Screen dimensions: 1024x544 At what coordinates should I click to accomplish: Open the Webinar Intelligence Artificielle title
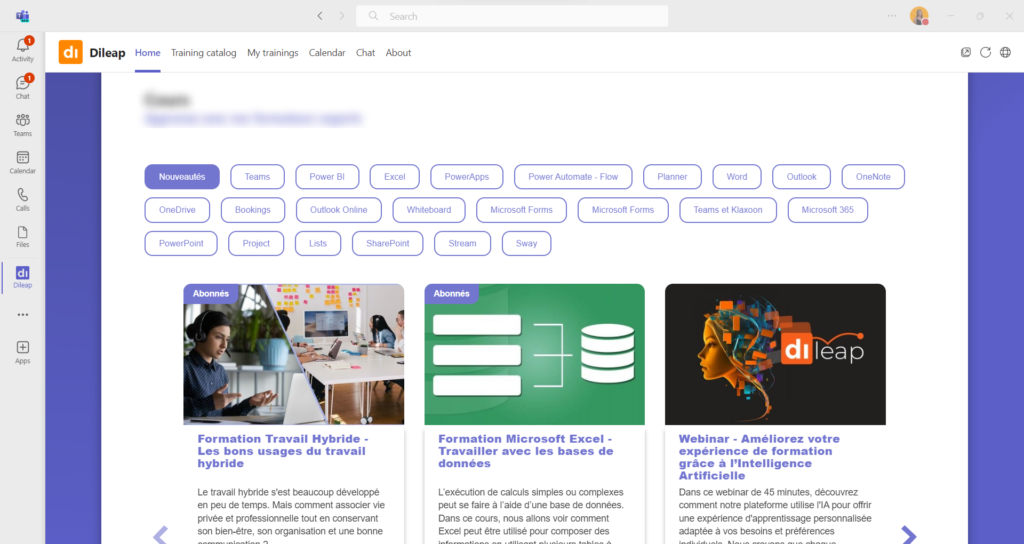[760, 457]
